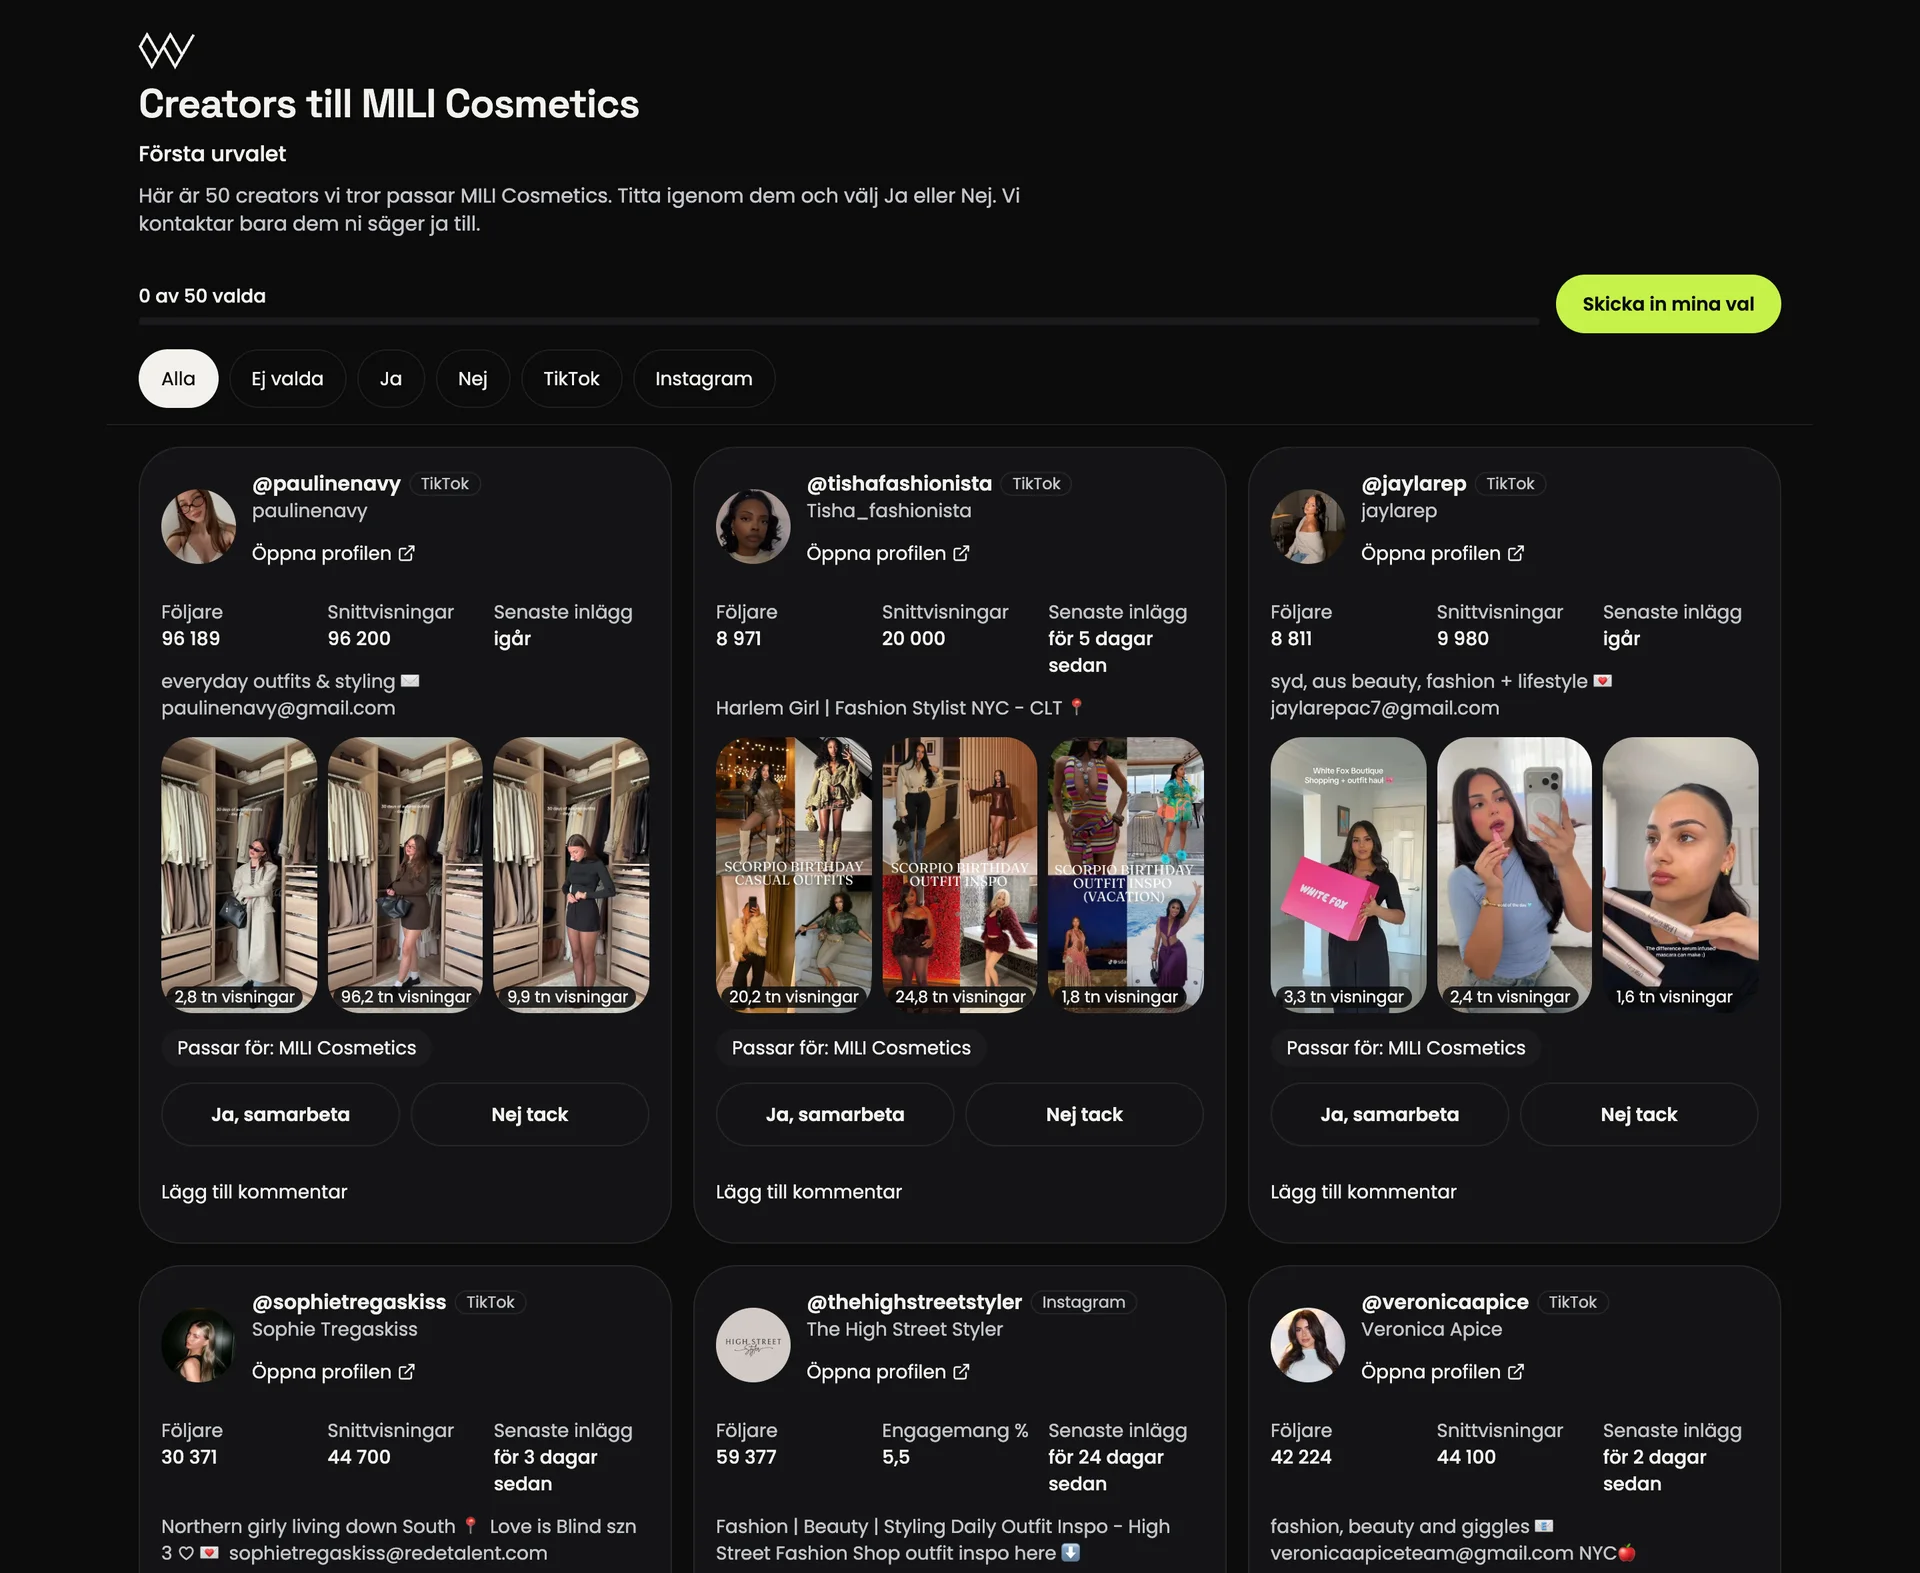1920x1573 pixels.
Task: Choose Nej tack for @tishafashionista
Action: coord(1084,1114)
